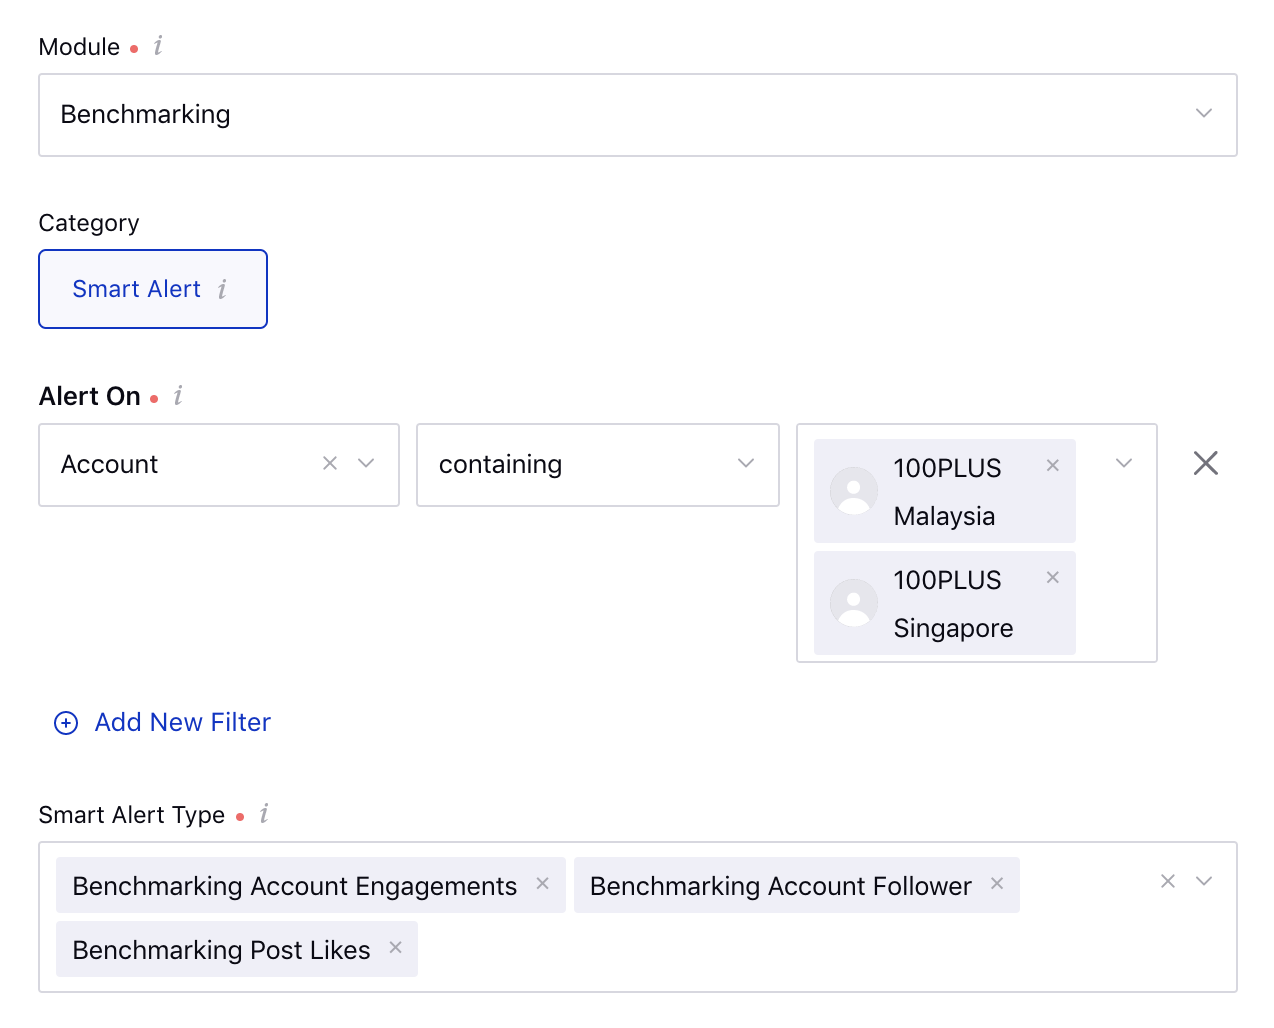Expand the Module Benchmarking dropdown
The width and height of the screenshot is (1274, 1028).
click(1204, 113)
